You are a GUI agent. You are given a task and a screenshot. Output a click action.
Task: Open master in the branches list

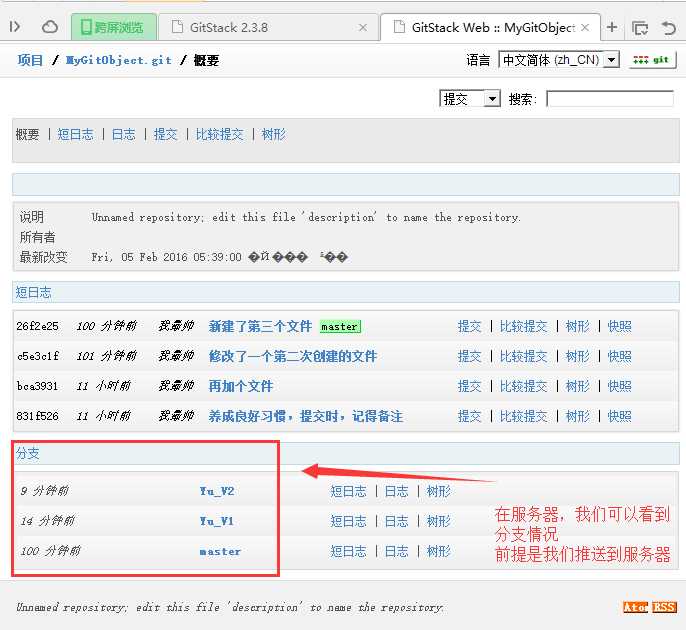point(220,551)
